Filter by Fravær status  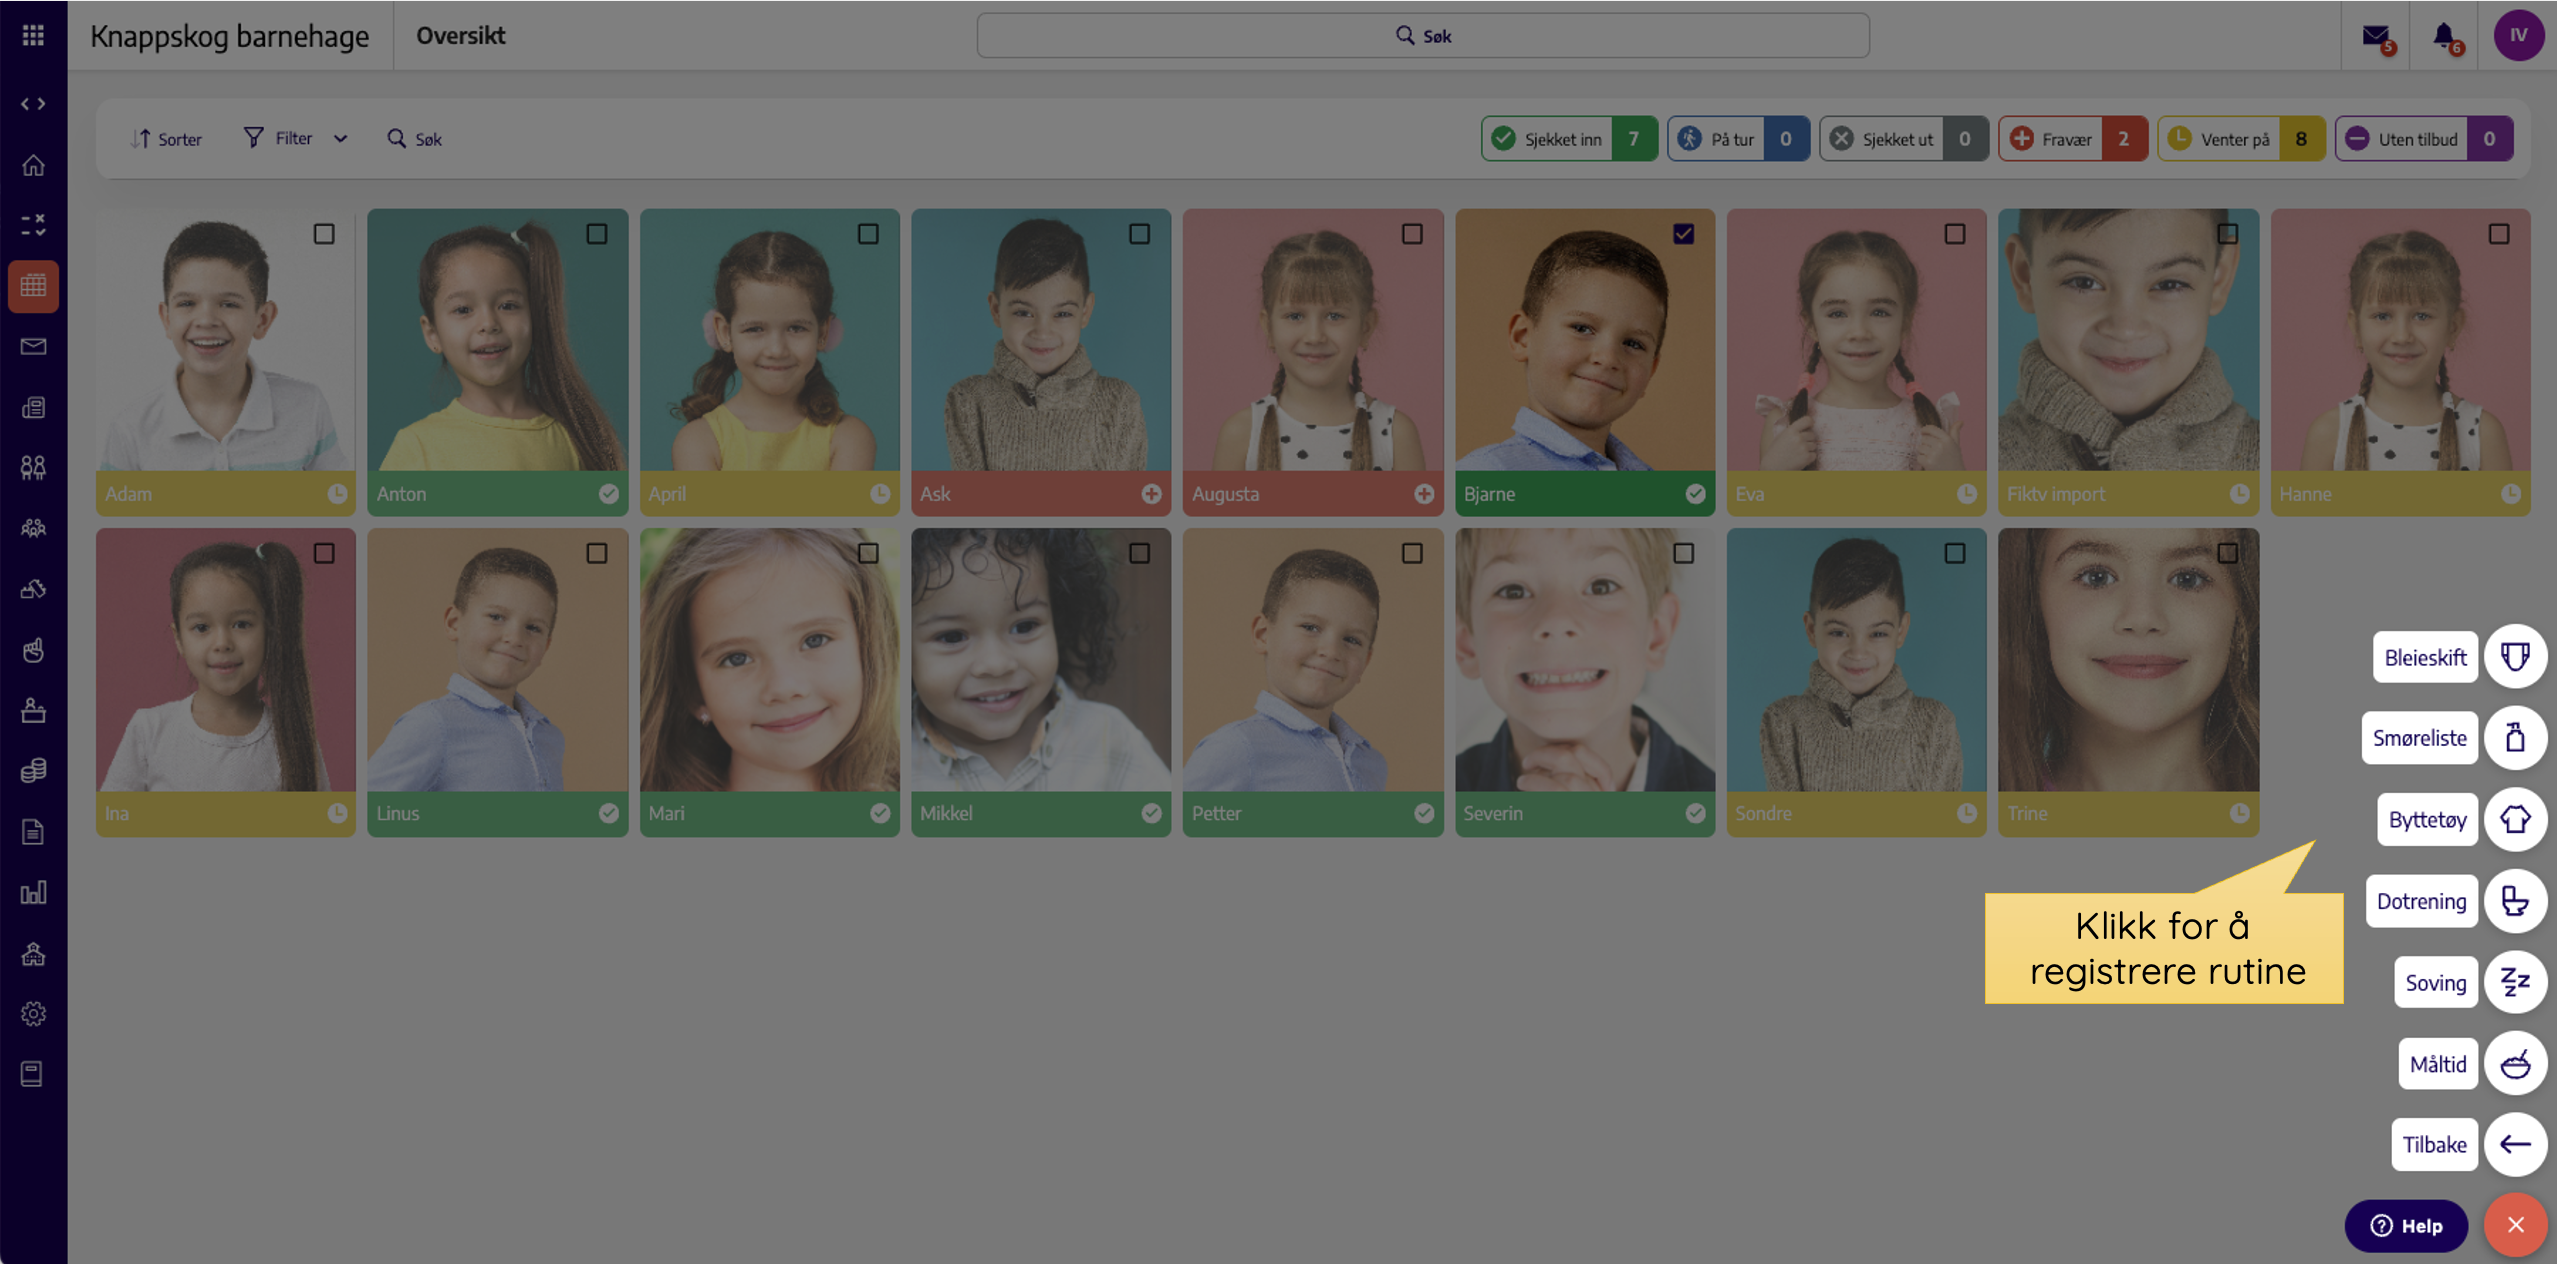pos(2072,139)
